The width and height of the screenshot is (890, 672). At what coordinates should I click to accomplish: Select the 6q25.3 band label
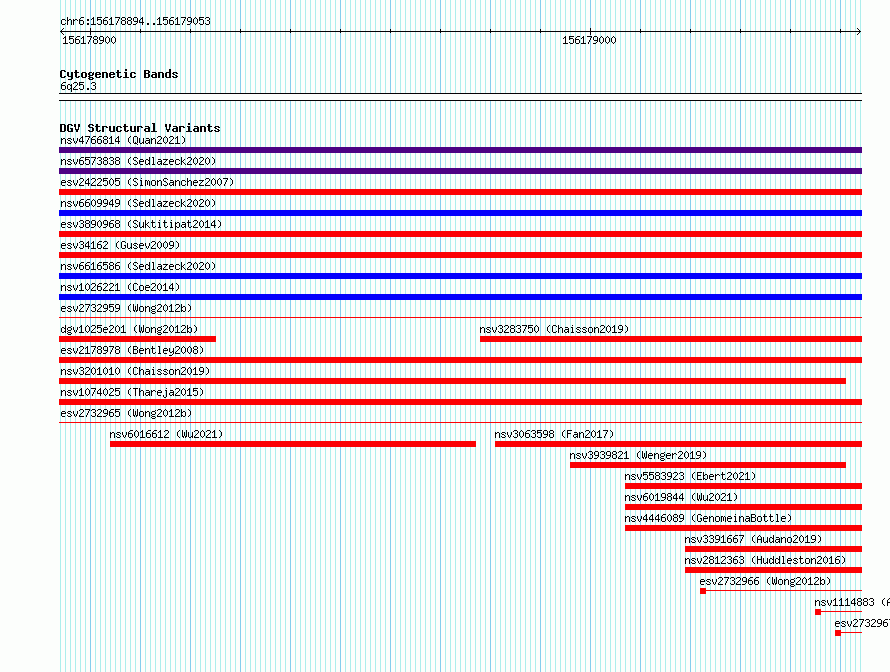[78, 86]
